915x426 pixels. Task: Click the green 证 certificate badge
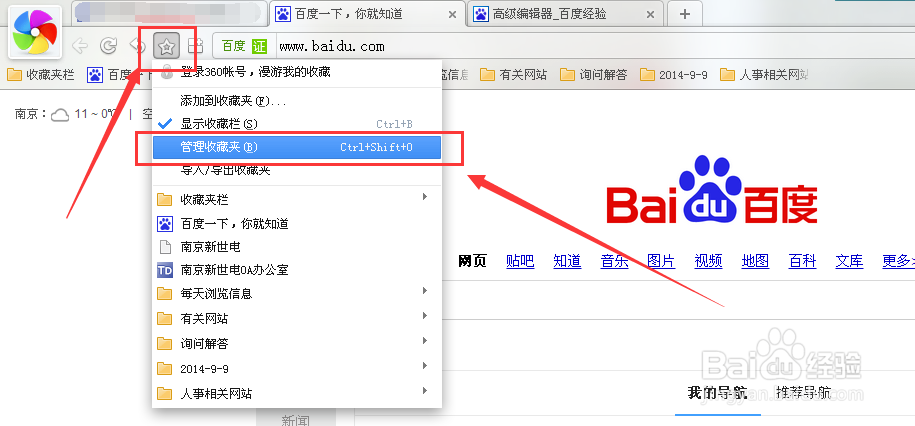259,46
